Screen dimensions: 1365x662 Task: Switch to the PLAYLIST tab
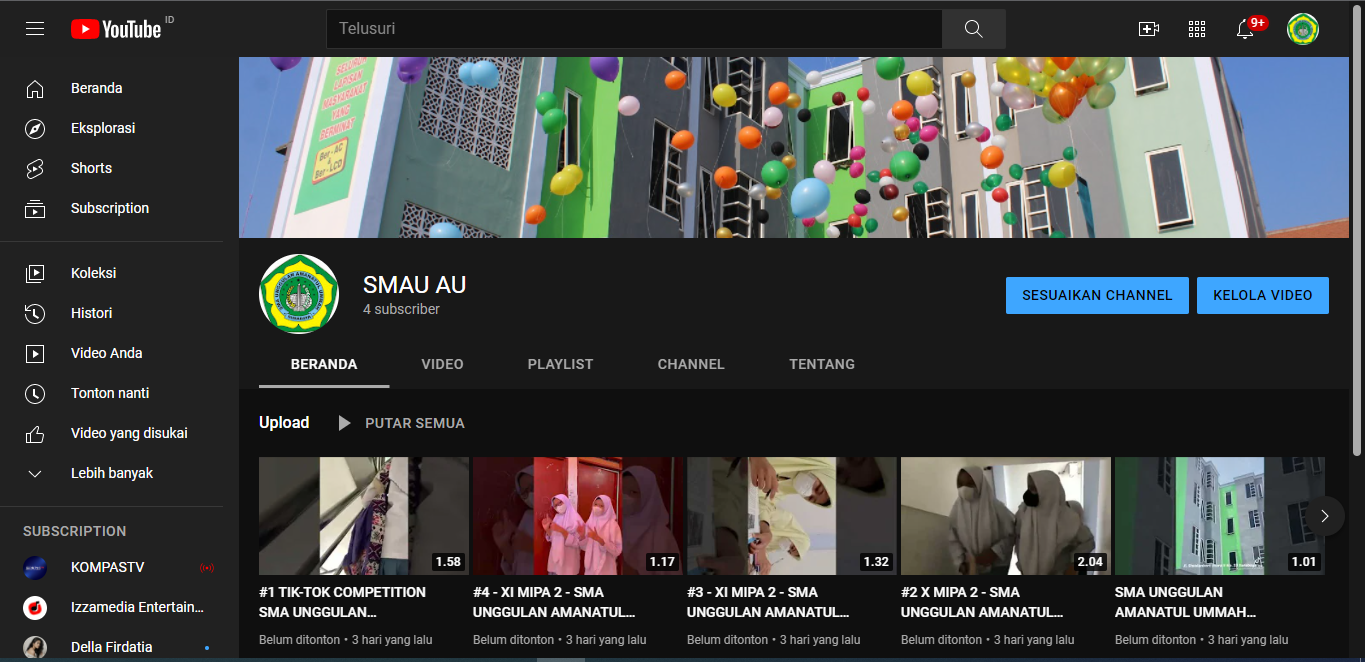560,364
